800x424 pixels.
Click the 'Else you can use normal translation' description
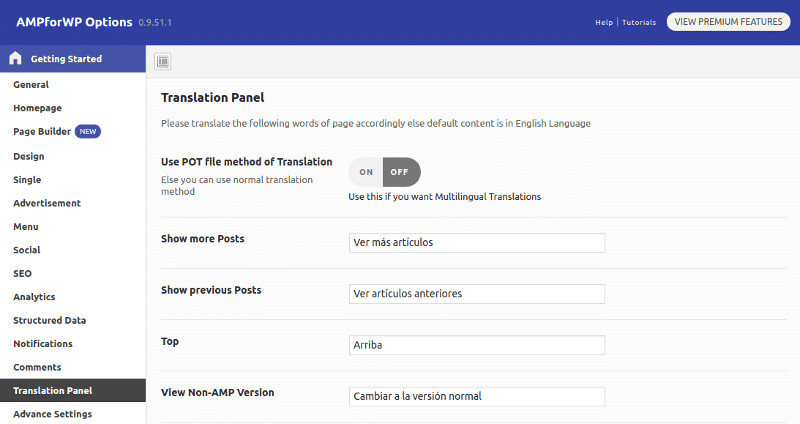237,186
